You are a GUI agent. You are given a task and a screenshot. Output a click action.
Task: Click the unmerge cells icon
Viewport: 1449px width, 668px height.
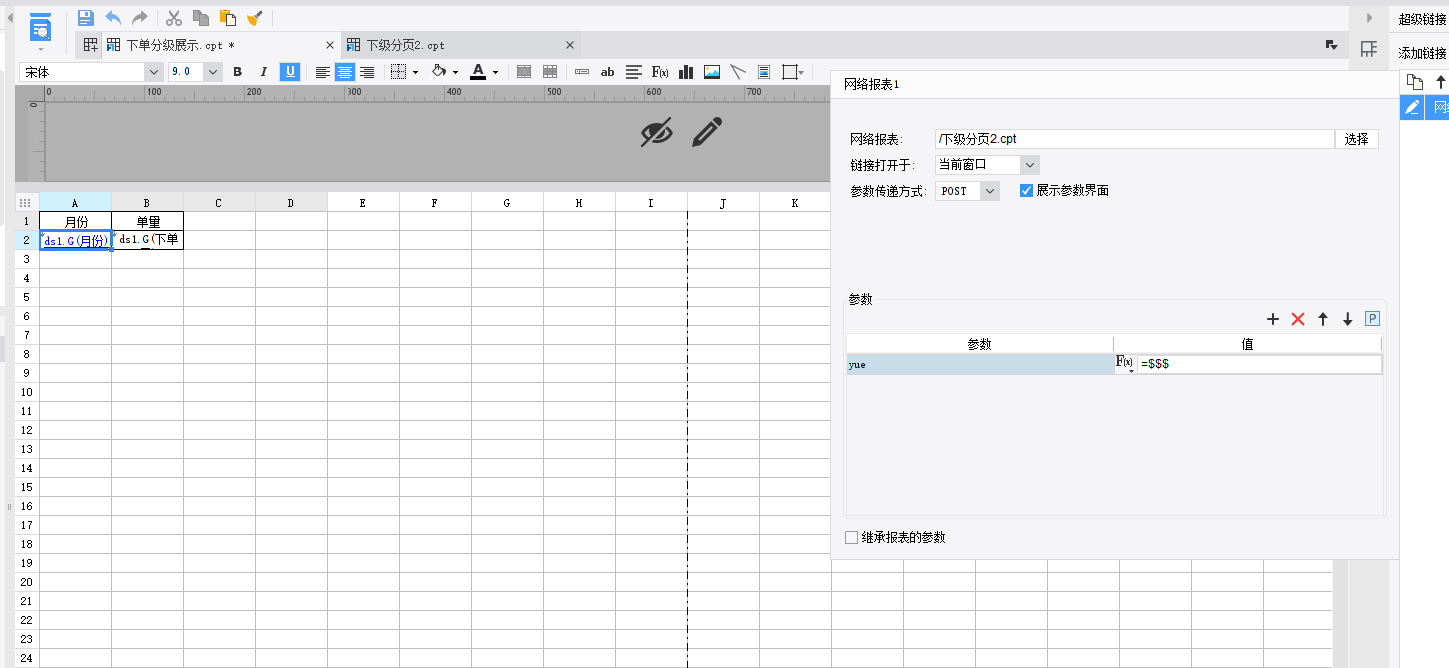[x=550, y=72]
